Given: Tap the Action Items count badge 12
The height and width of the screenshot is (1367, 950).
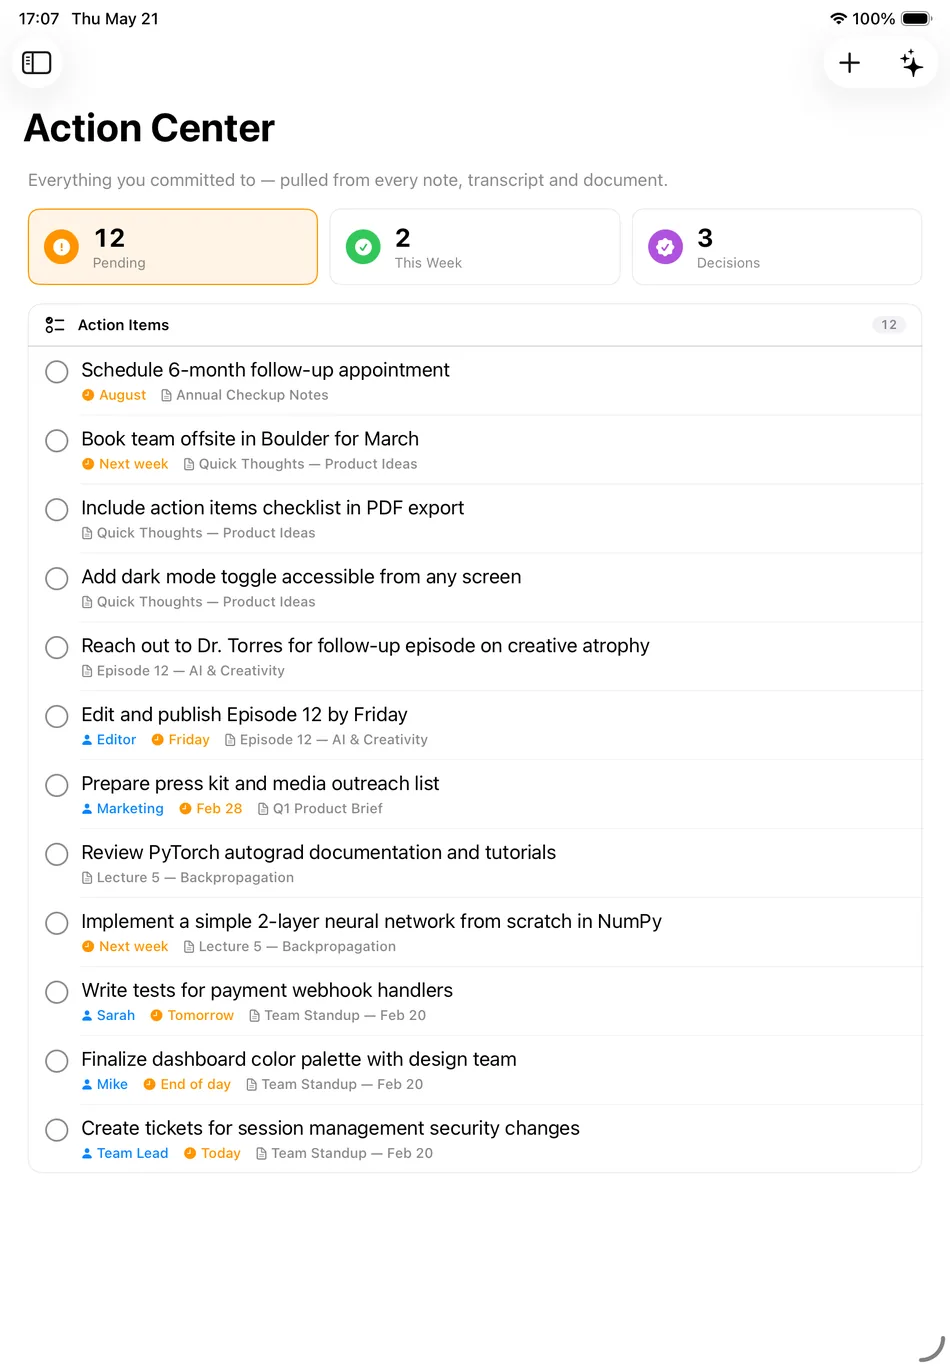Looking at the screenshot, I should [889, 325].
